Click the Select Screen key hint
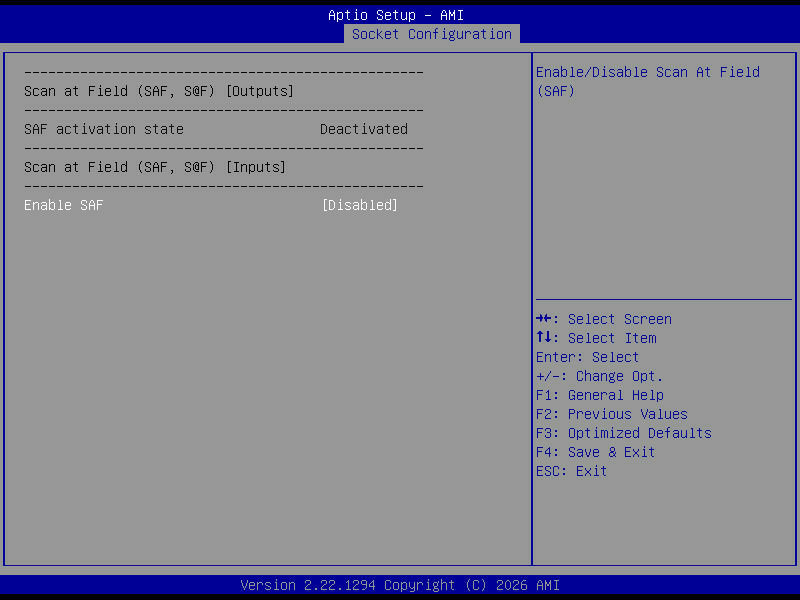The image size is (800, 600). click(604, 319)
